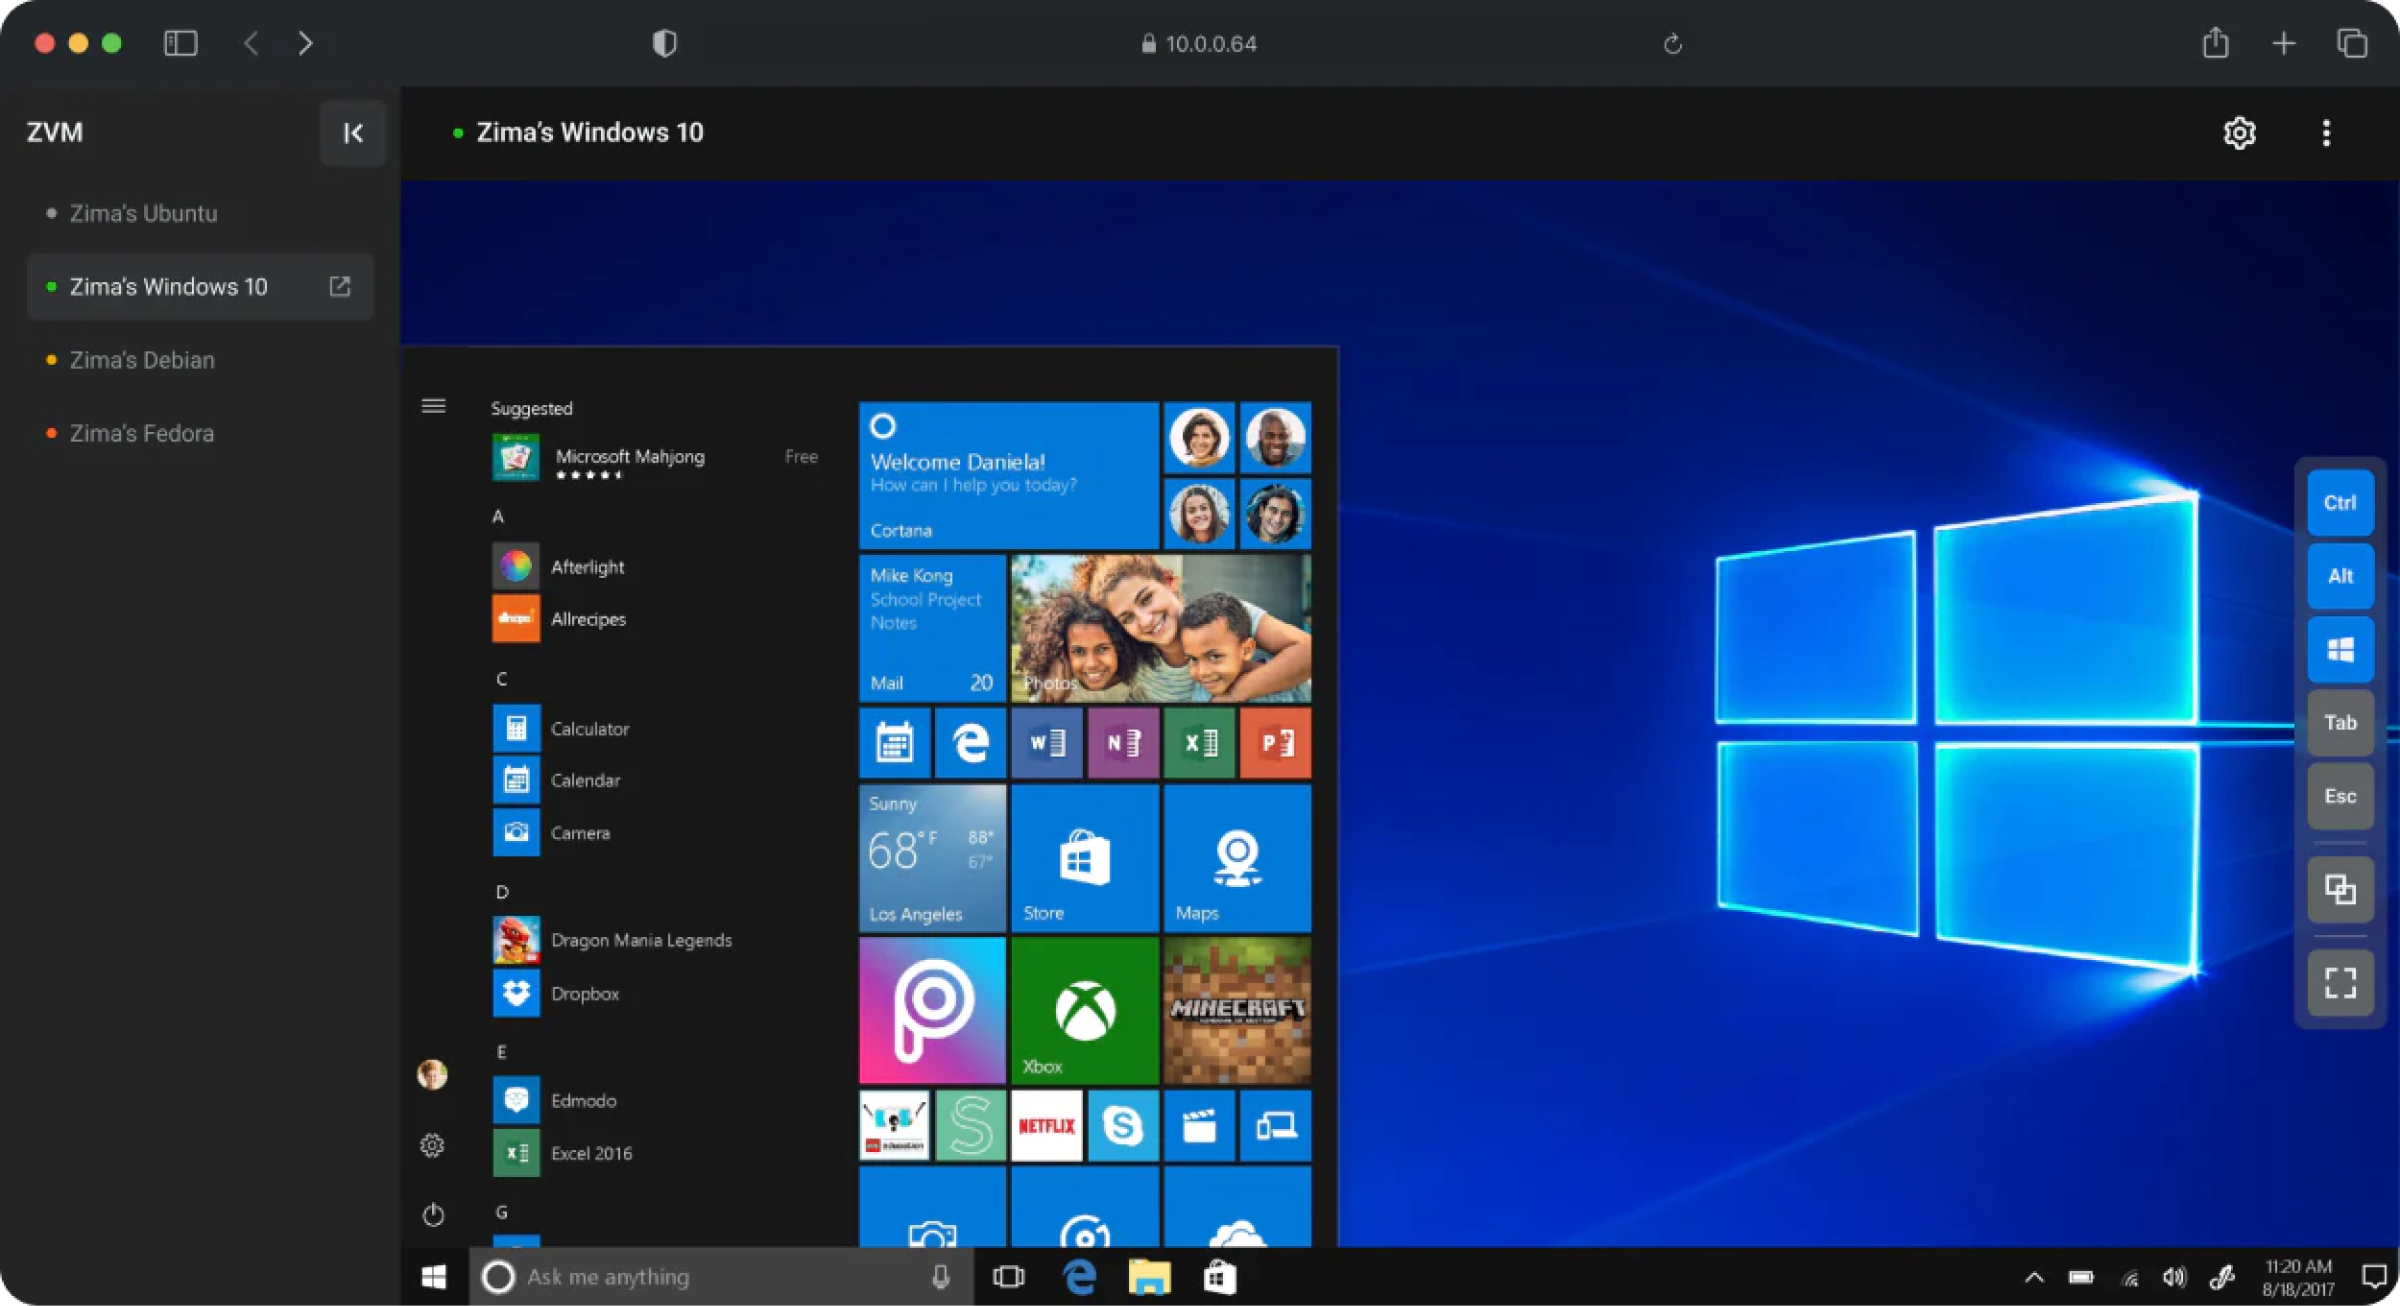This screenshot has width=2400, height=1306.
Task: Select Zima's Ubuntu in the sidebar
Action: (143, 214)
